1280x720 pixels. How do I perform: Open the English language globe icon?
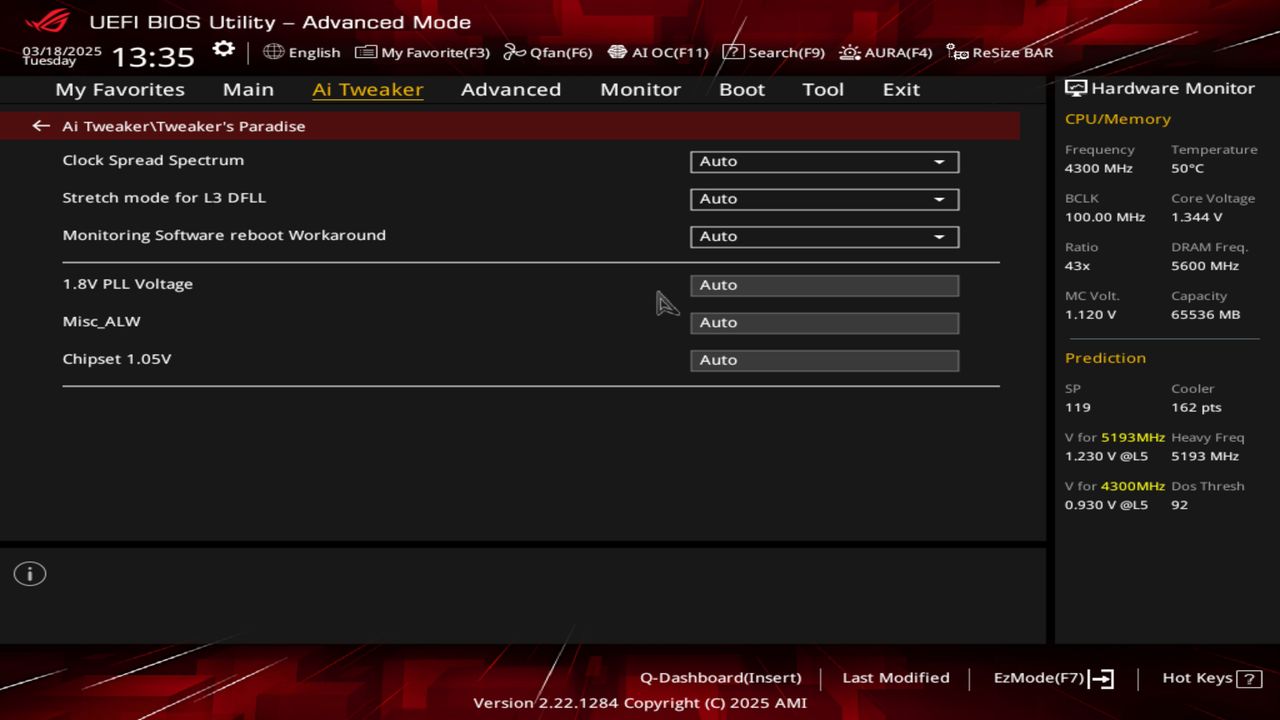273,52
